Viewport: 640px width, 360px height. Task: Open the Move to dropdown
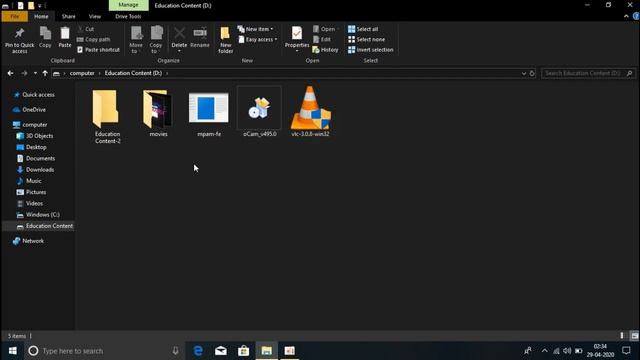136,40
